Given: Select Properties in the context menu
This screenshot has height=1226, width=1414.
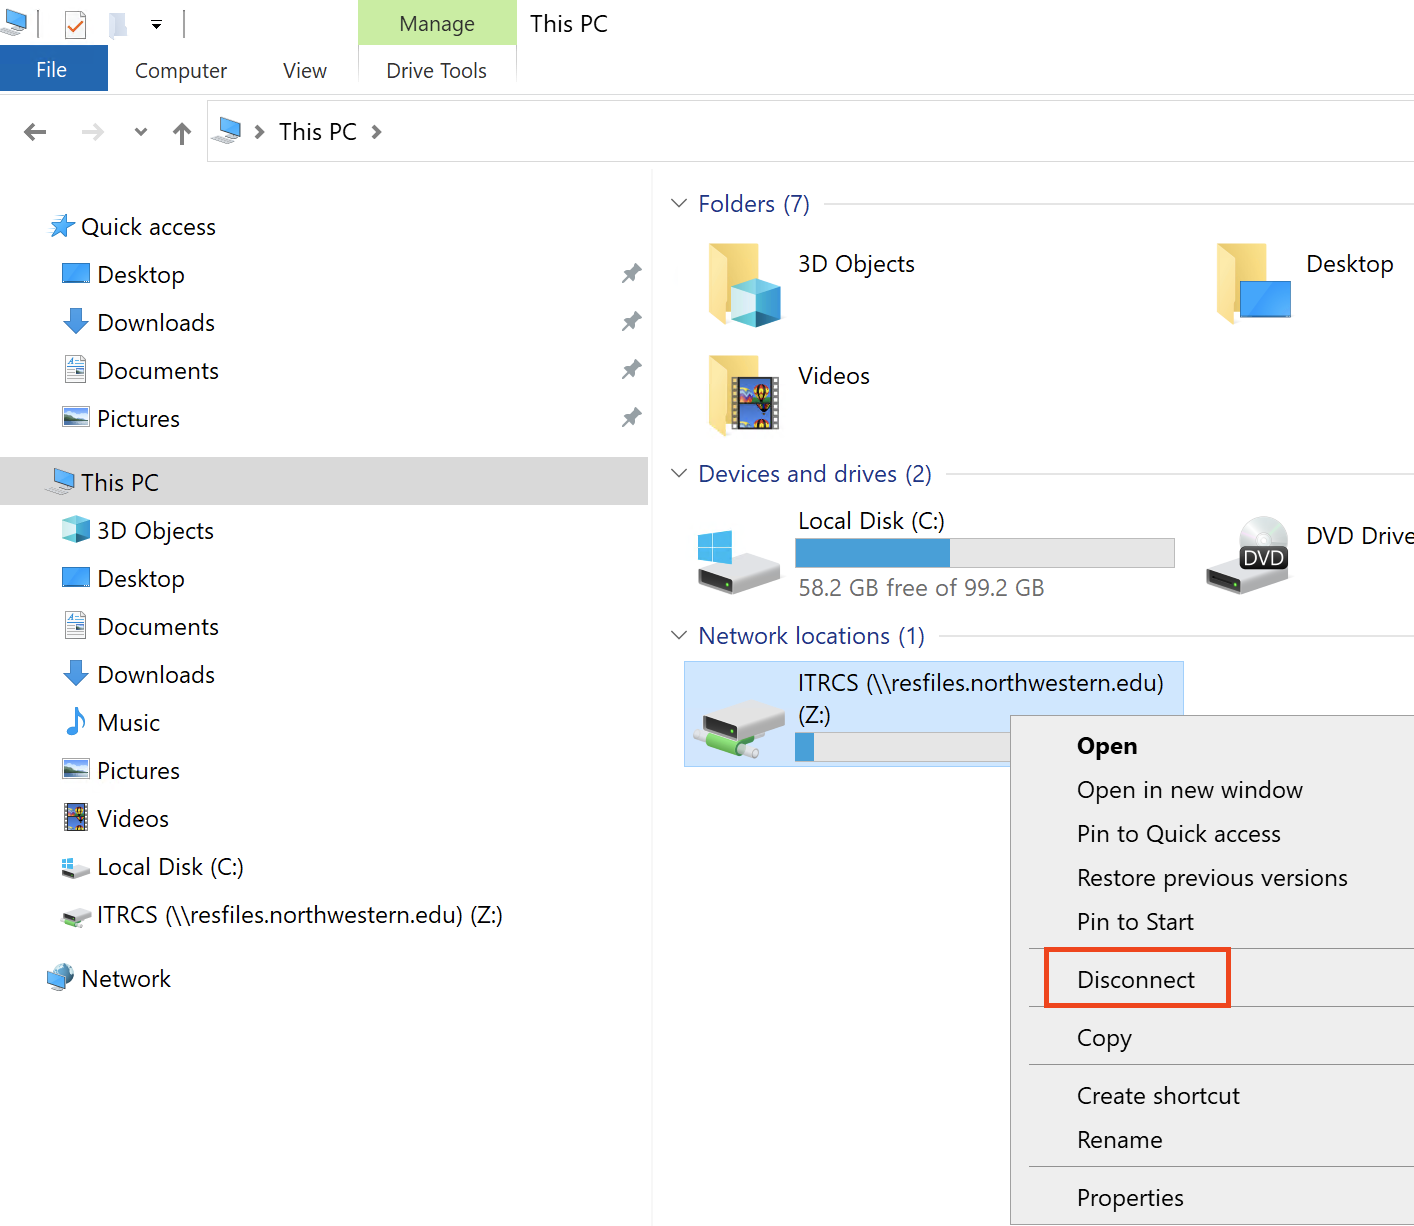Looking at the screenshot, I should (1130, 1198).
